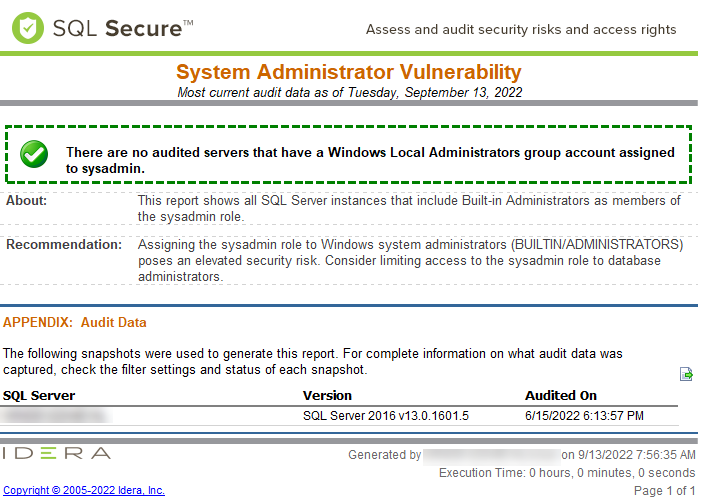Click the no audited servers status message

coord(370,161)
